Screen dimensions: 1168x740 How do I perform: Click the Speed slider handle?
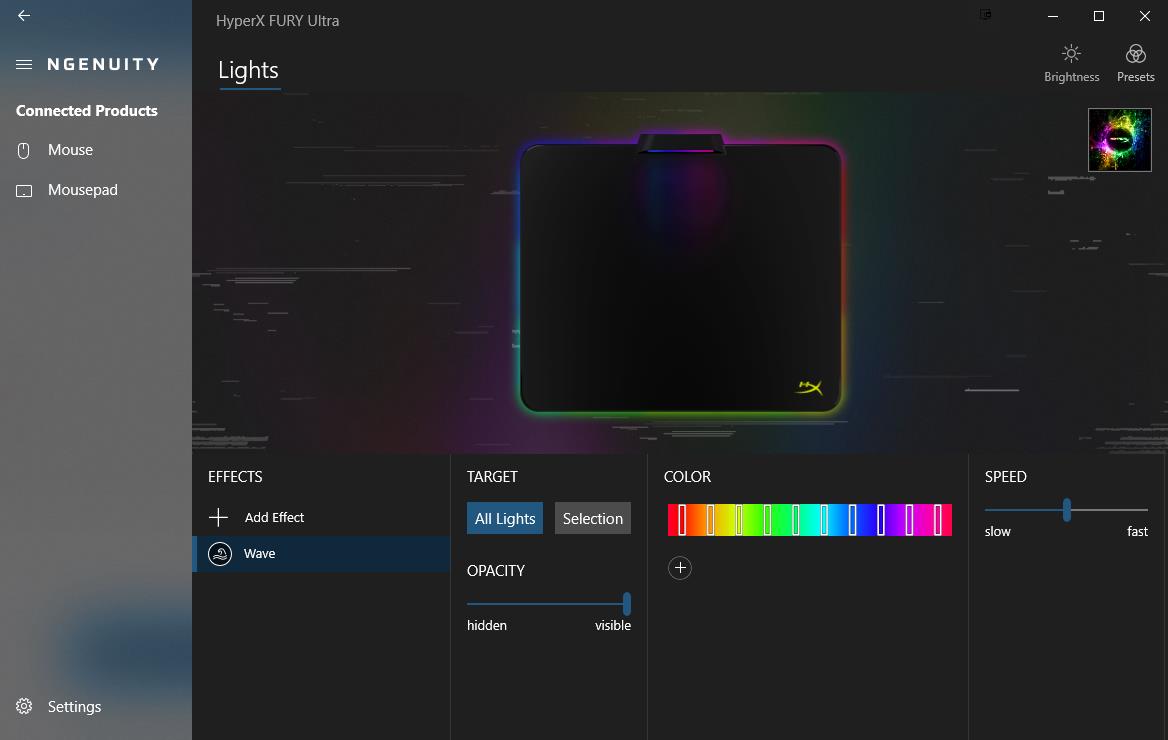(x=1067, y=510)
